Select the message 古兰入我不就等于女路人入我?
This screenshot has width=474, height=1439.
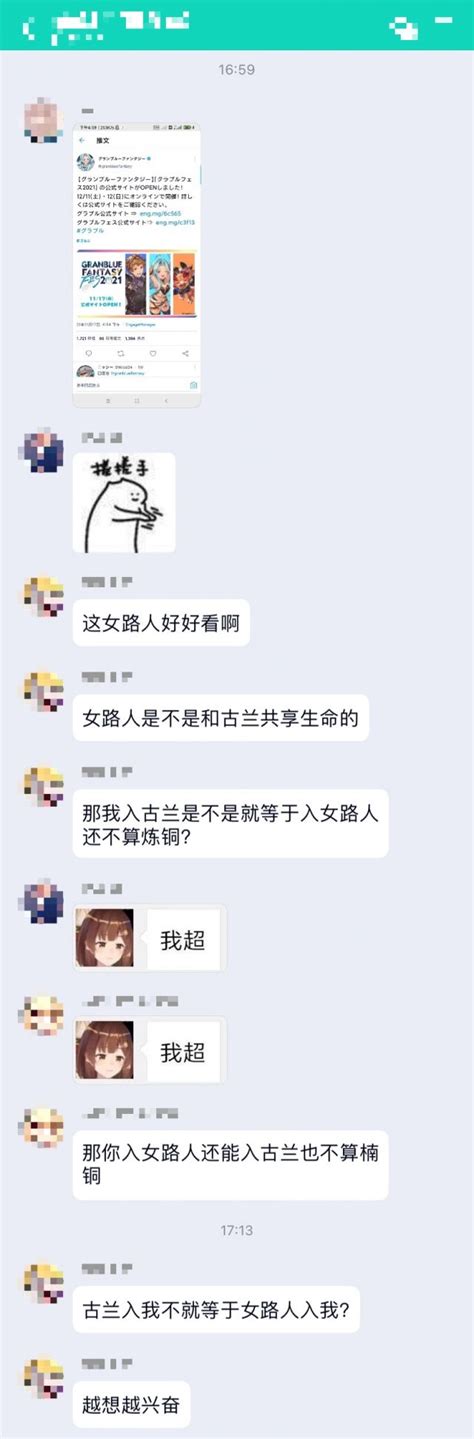tap(216, 1309)
